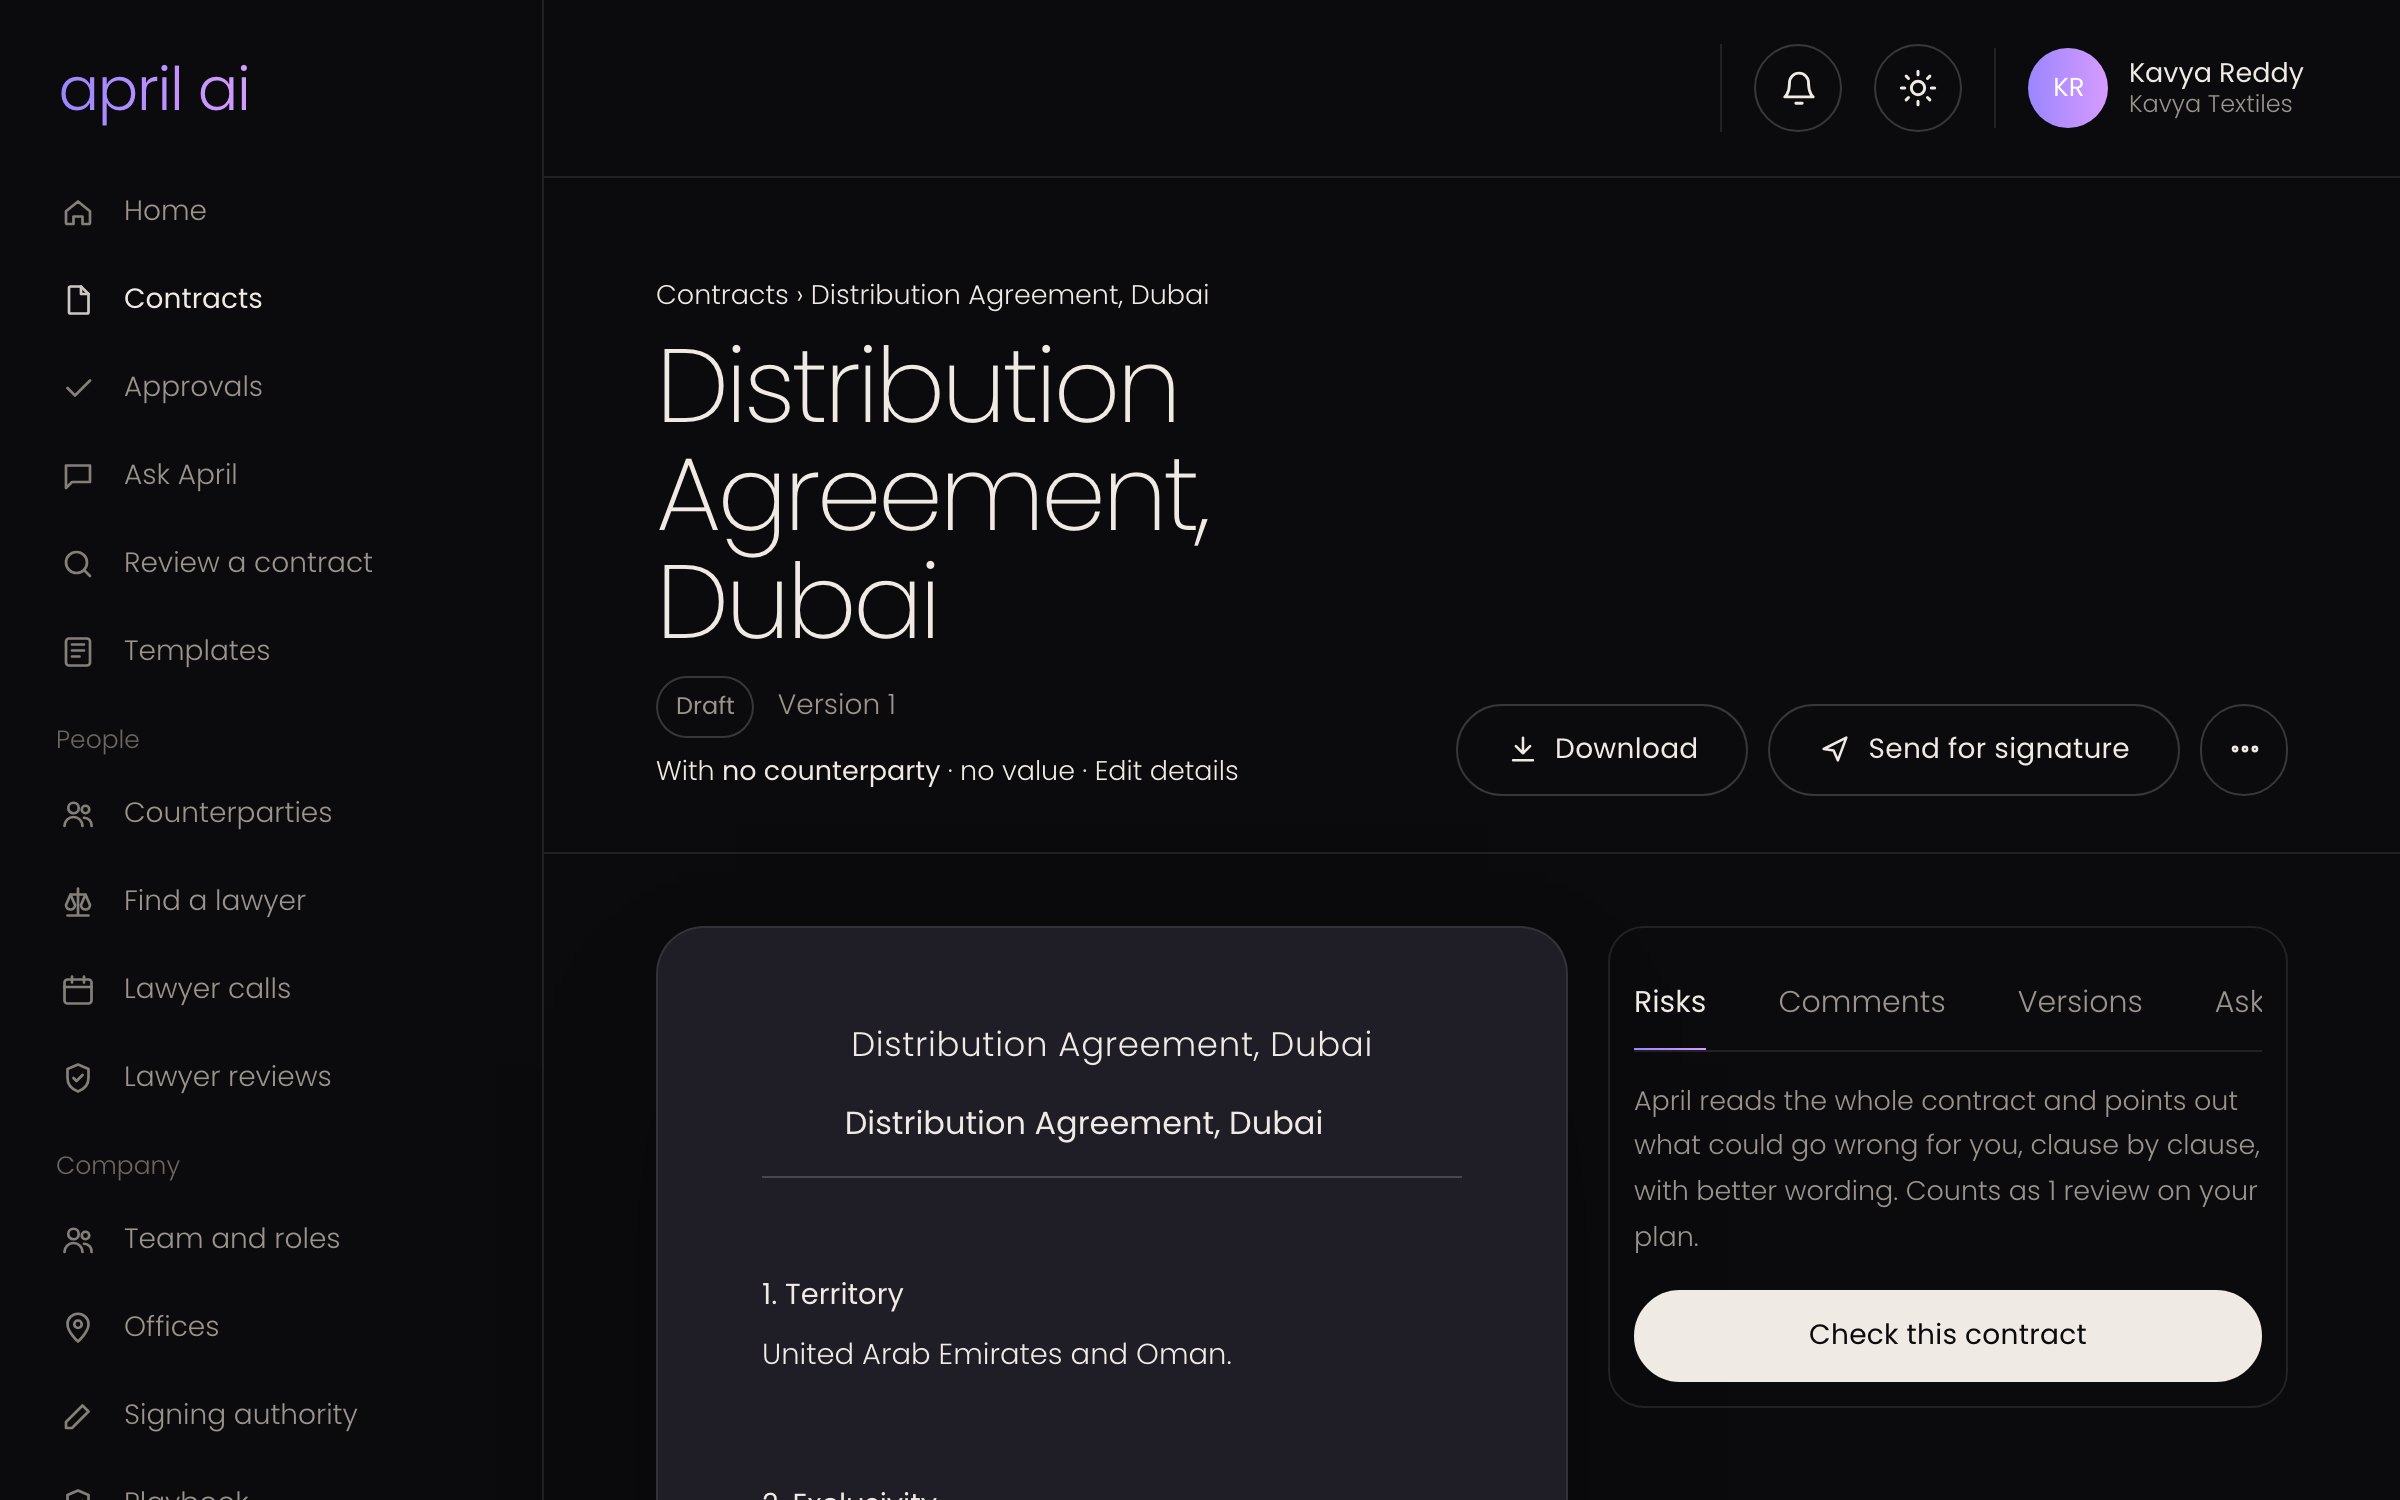2400x1500 pixels.
Task: Click the Edit details link
Action: (1166, 771)
